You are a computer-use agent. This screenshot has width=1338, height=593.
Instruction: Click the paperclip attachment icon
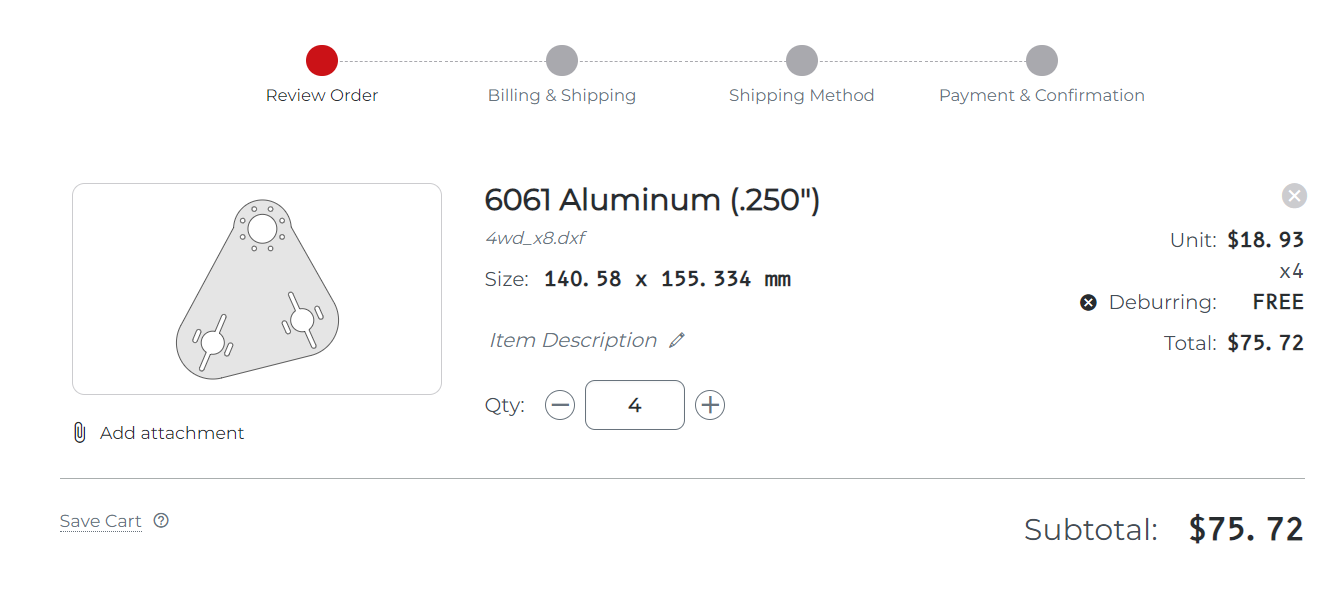(79, 433)
